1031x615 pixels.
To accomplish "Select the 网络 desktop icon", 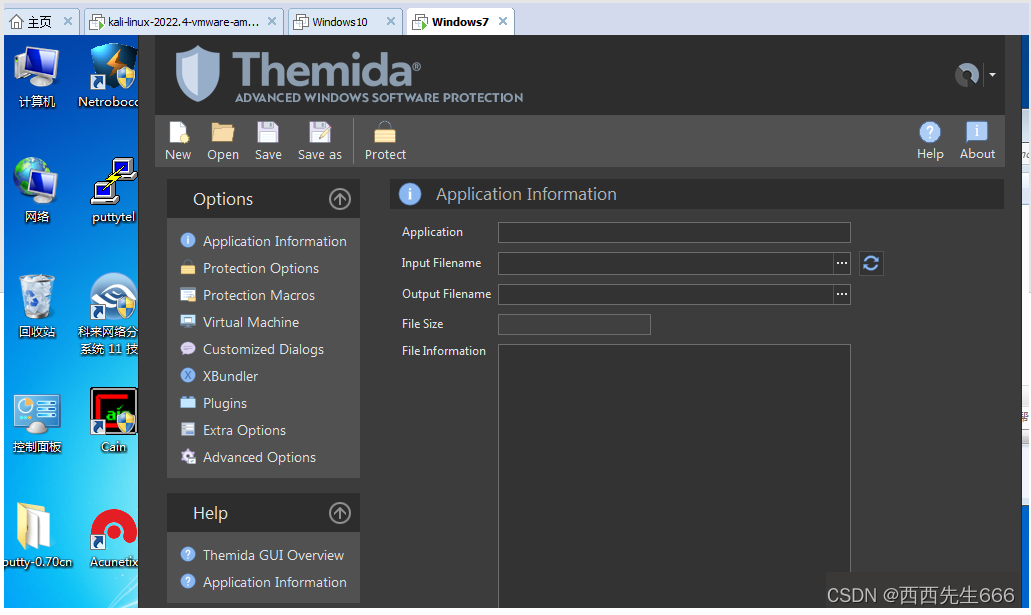I will pos(37,190).
